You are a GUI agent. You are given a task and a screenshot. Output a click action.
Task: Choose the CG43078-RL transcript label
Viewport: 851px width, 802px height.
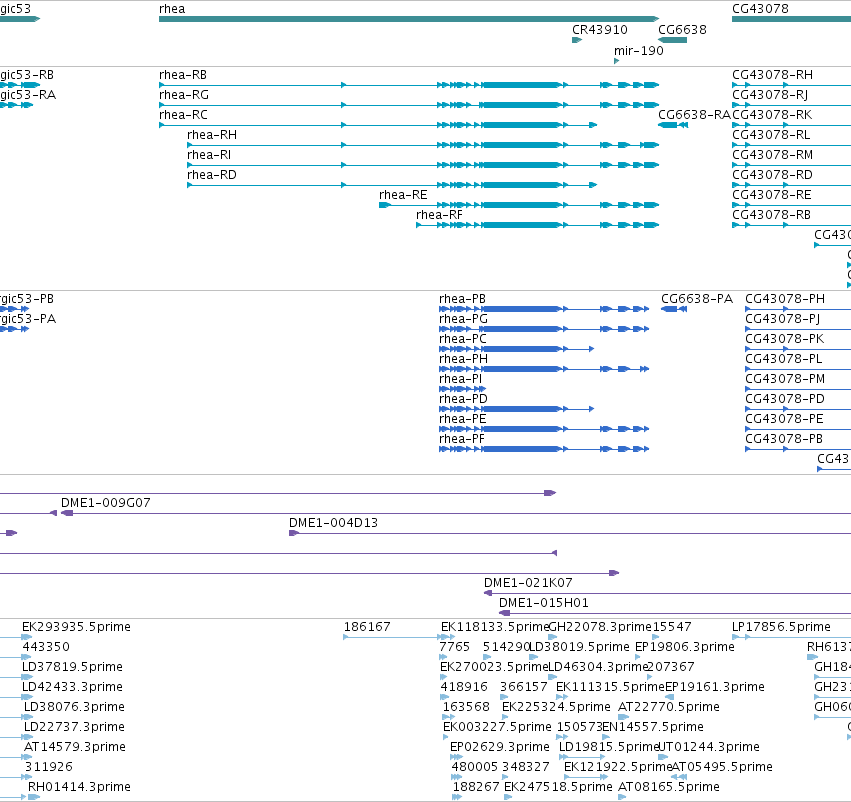pos(771,135)
